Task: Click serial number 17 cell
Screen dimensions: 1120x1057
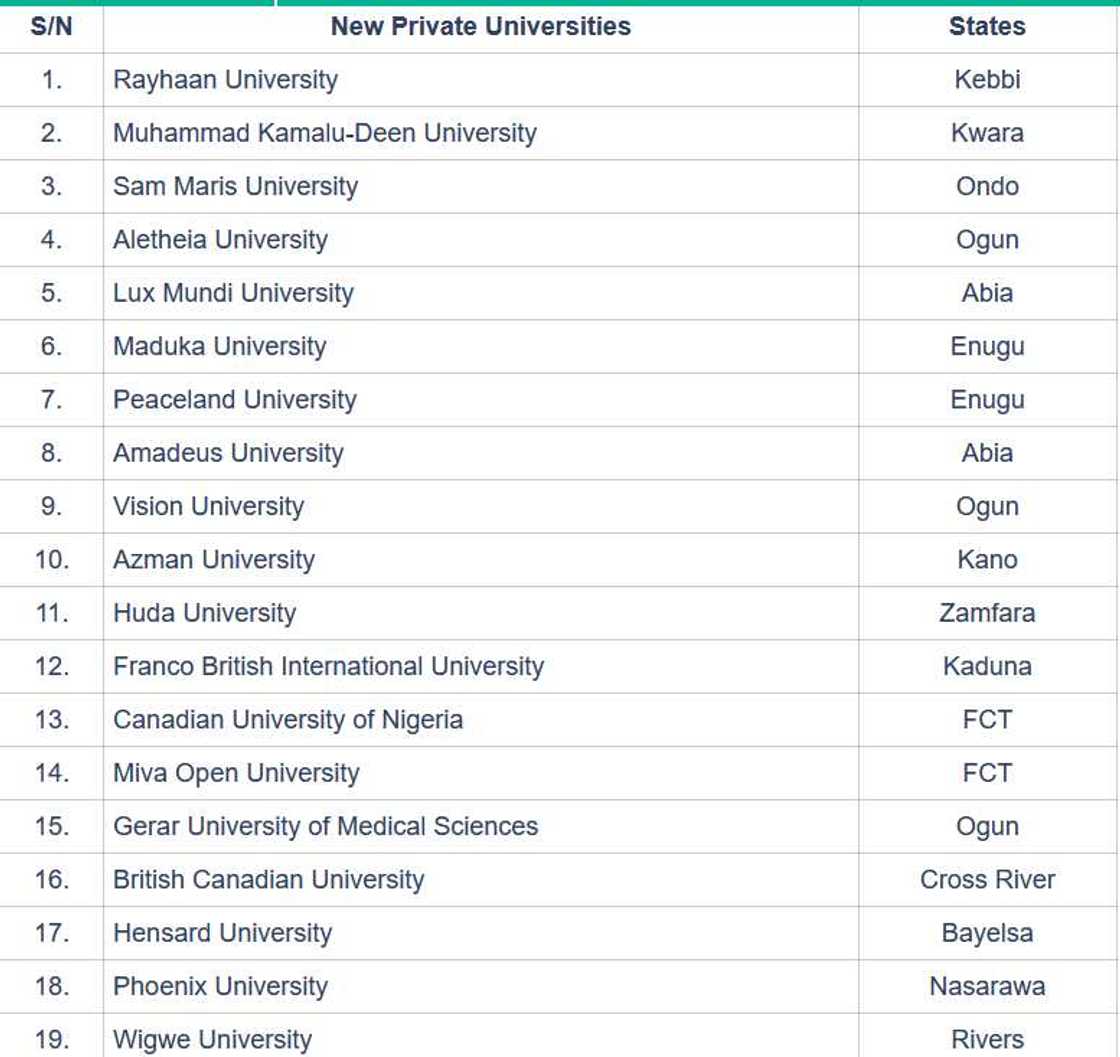Action: tap(51, 933)
